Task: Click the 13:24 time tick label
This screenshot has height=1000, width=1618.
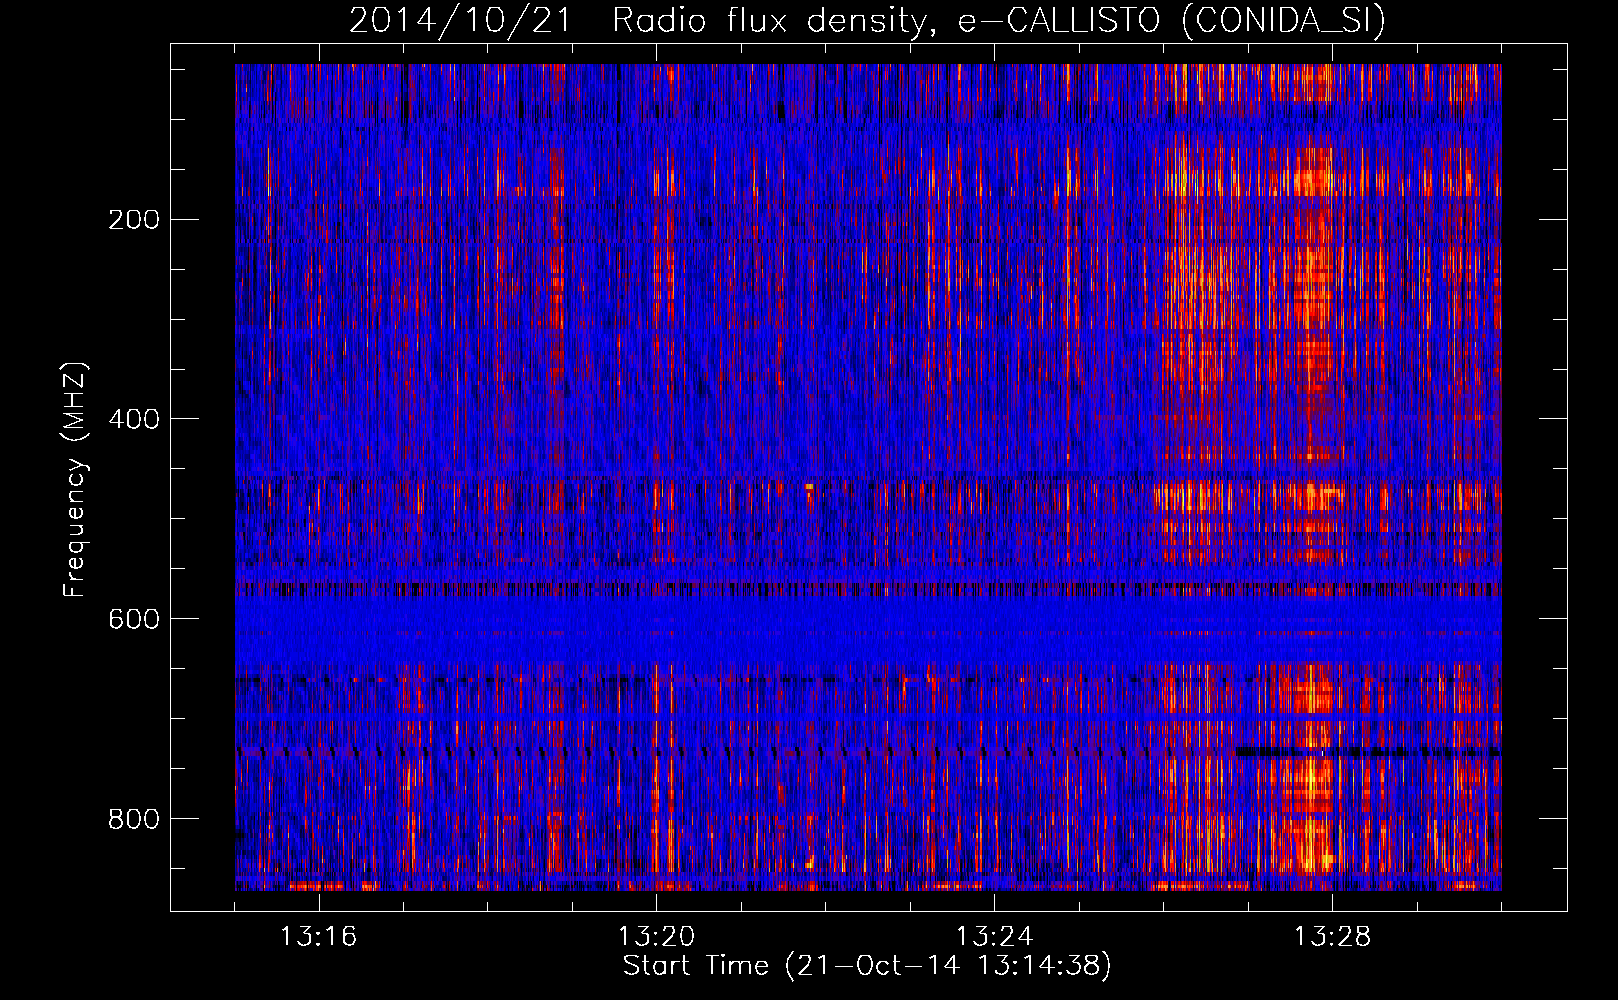Action: point(995,937)
